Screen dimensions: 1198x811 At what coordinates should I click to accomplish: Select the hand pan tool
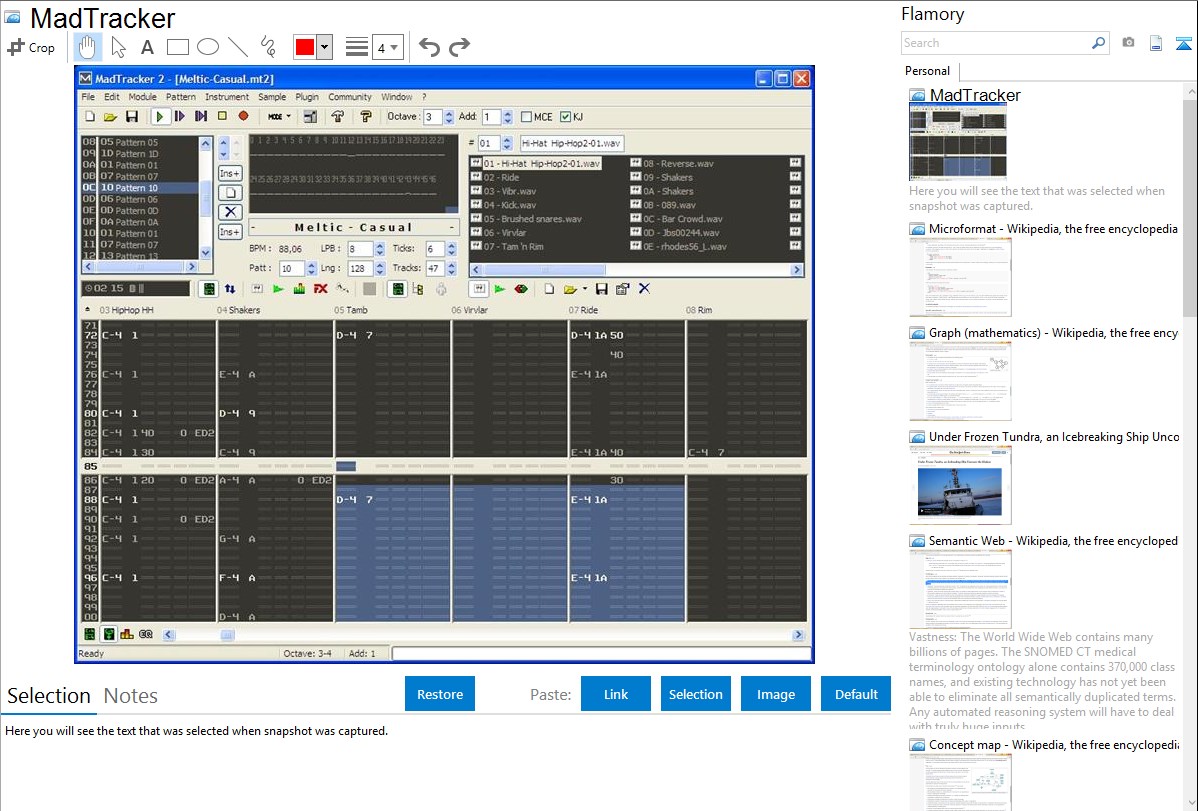(88, 47)
